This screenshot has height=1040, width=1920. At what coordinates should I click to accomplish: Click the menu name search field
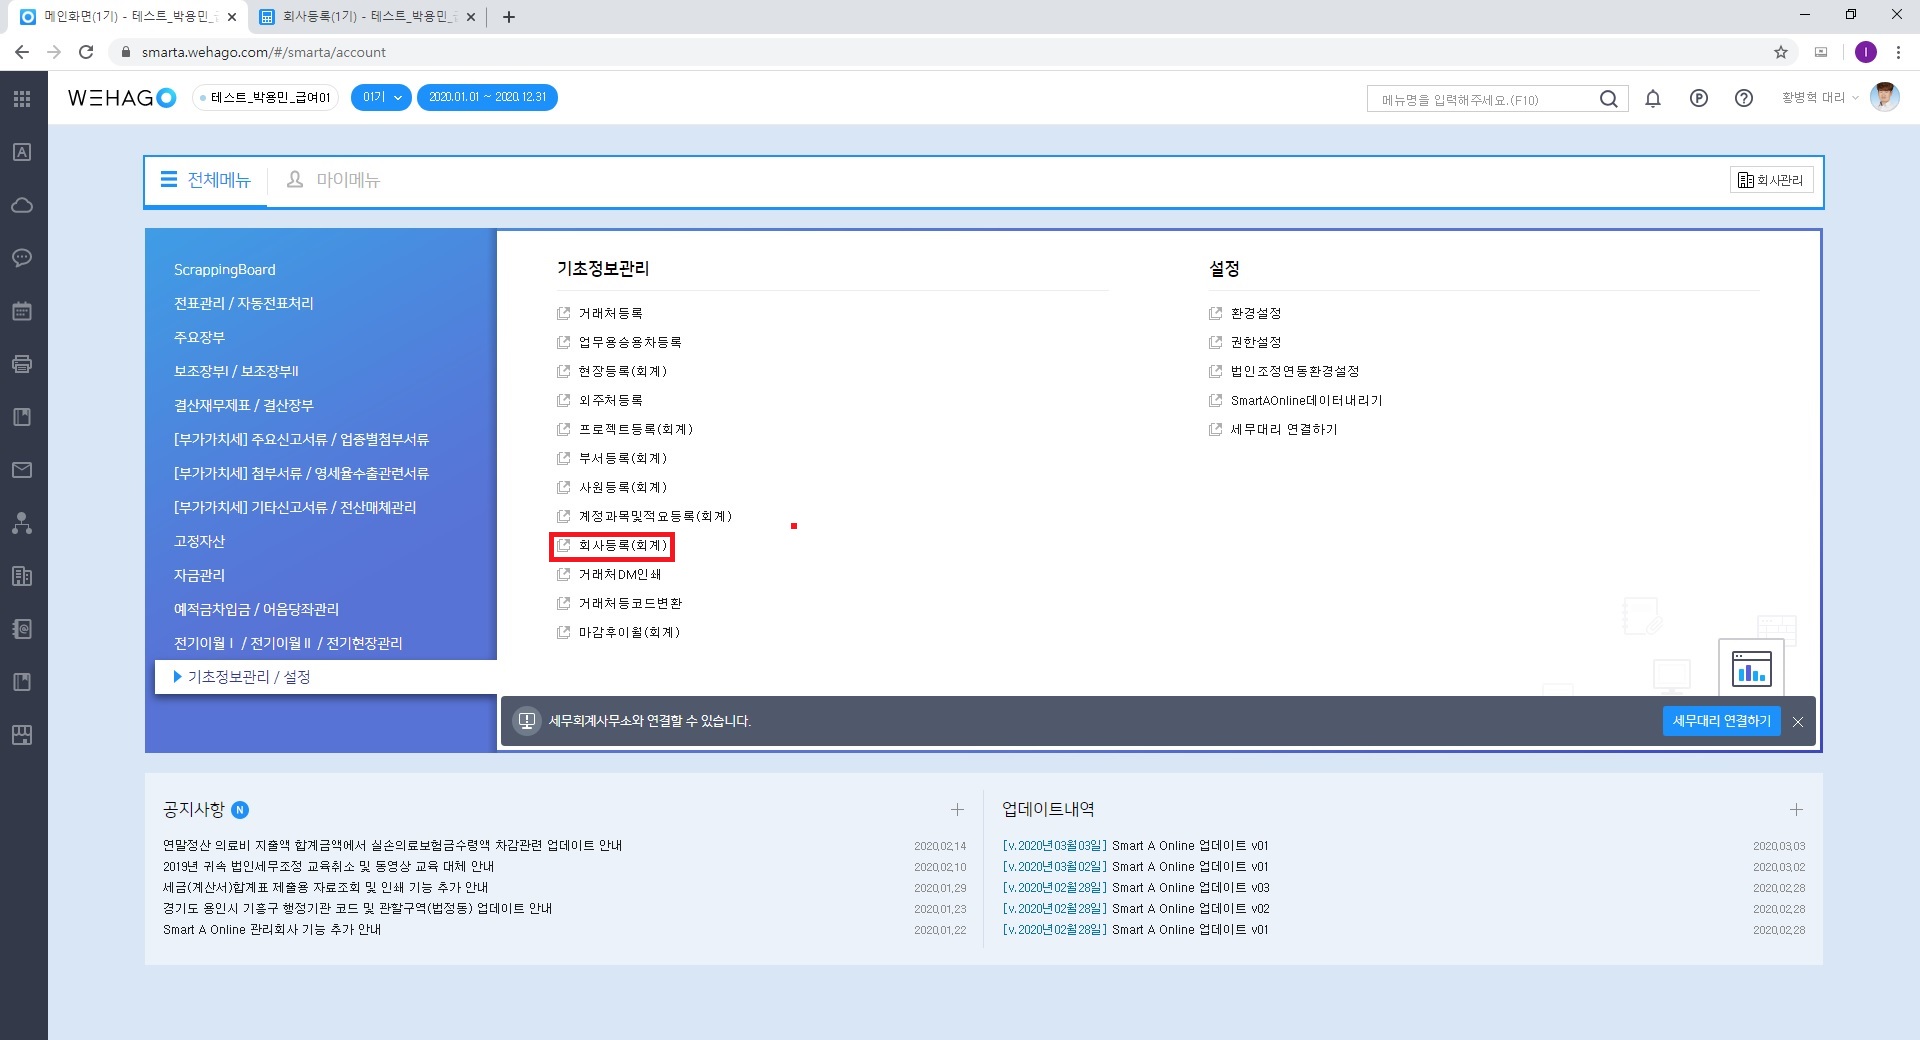(x=1480, y=99)
